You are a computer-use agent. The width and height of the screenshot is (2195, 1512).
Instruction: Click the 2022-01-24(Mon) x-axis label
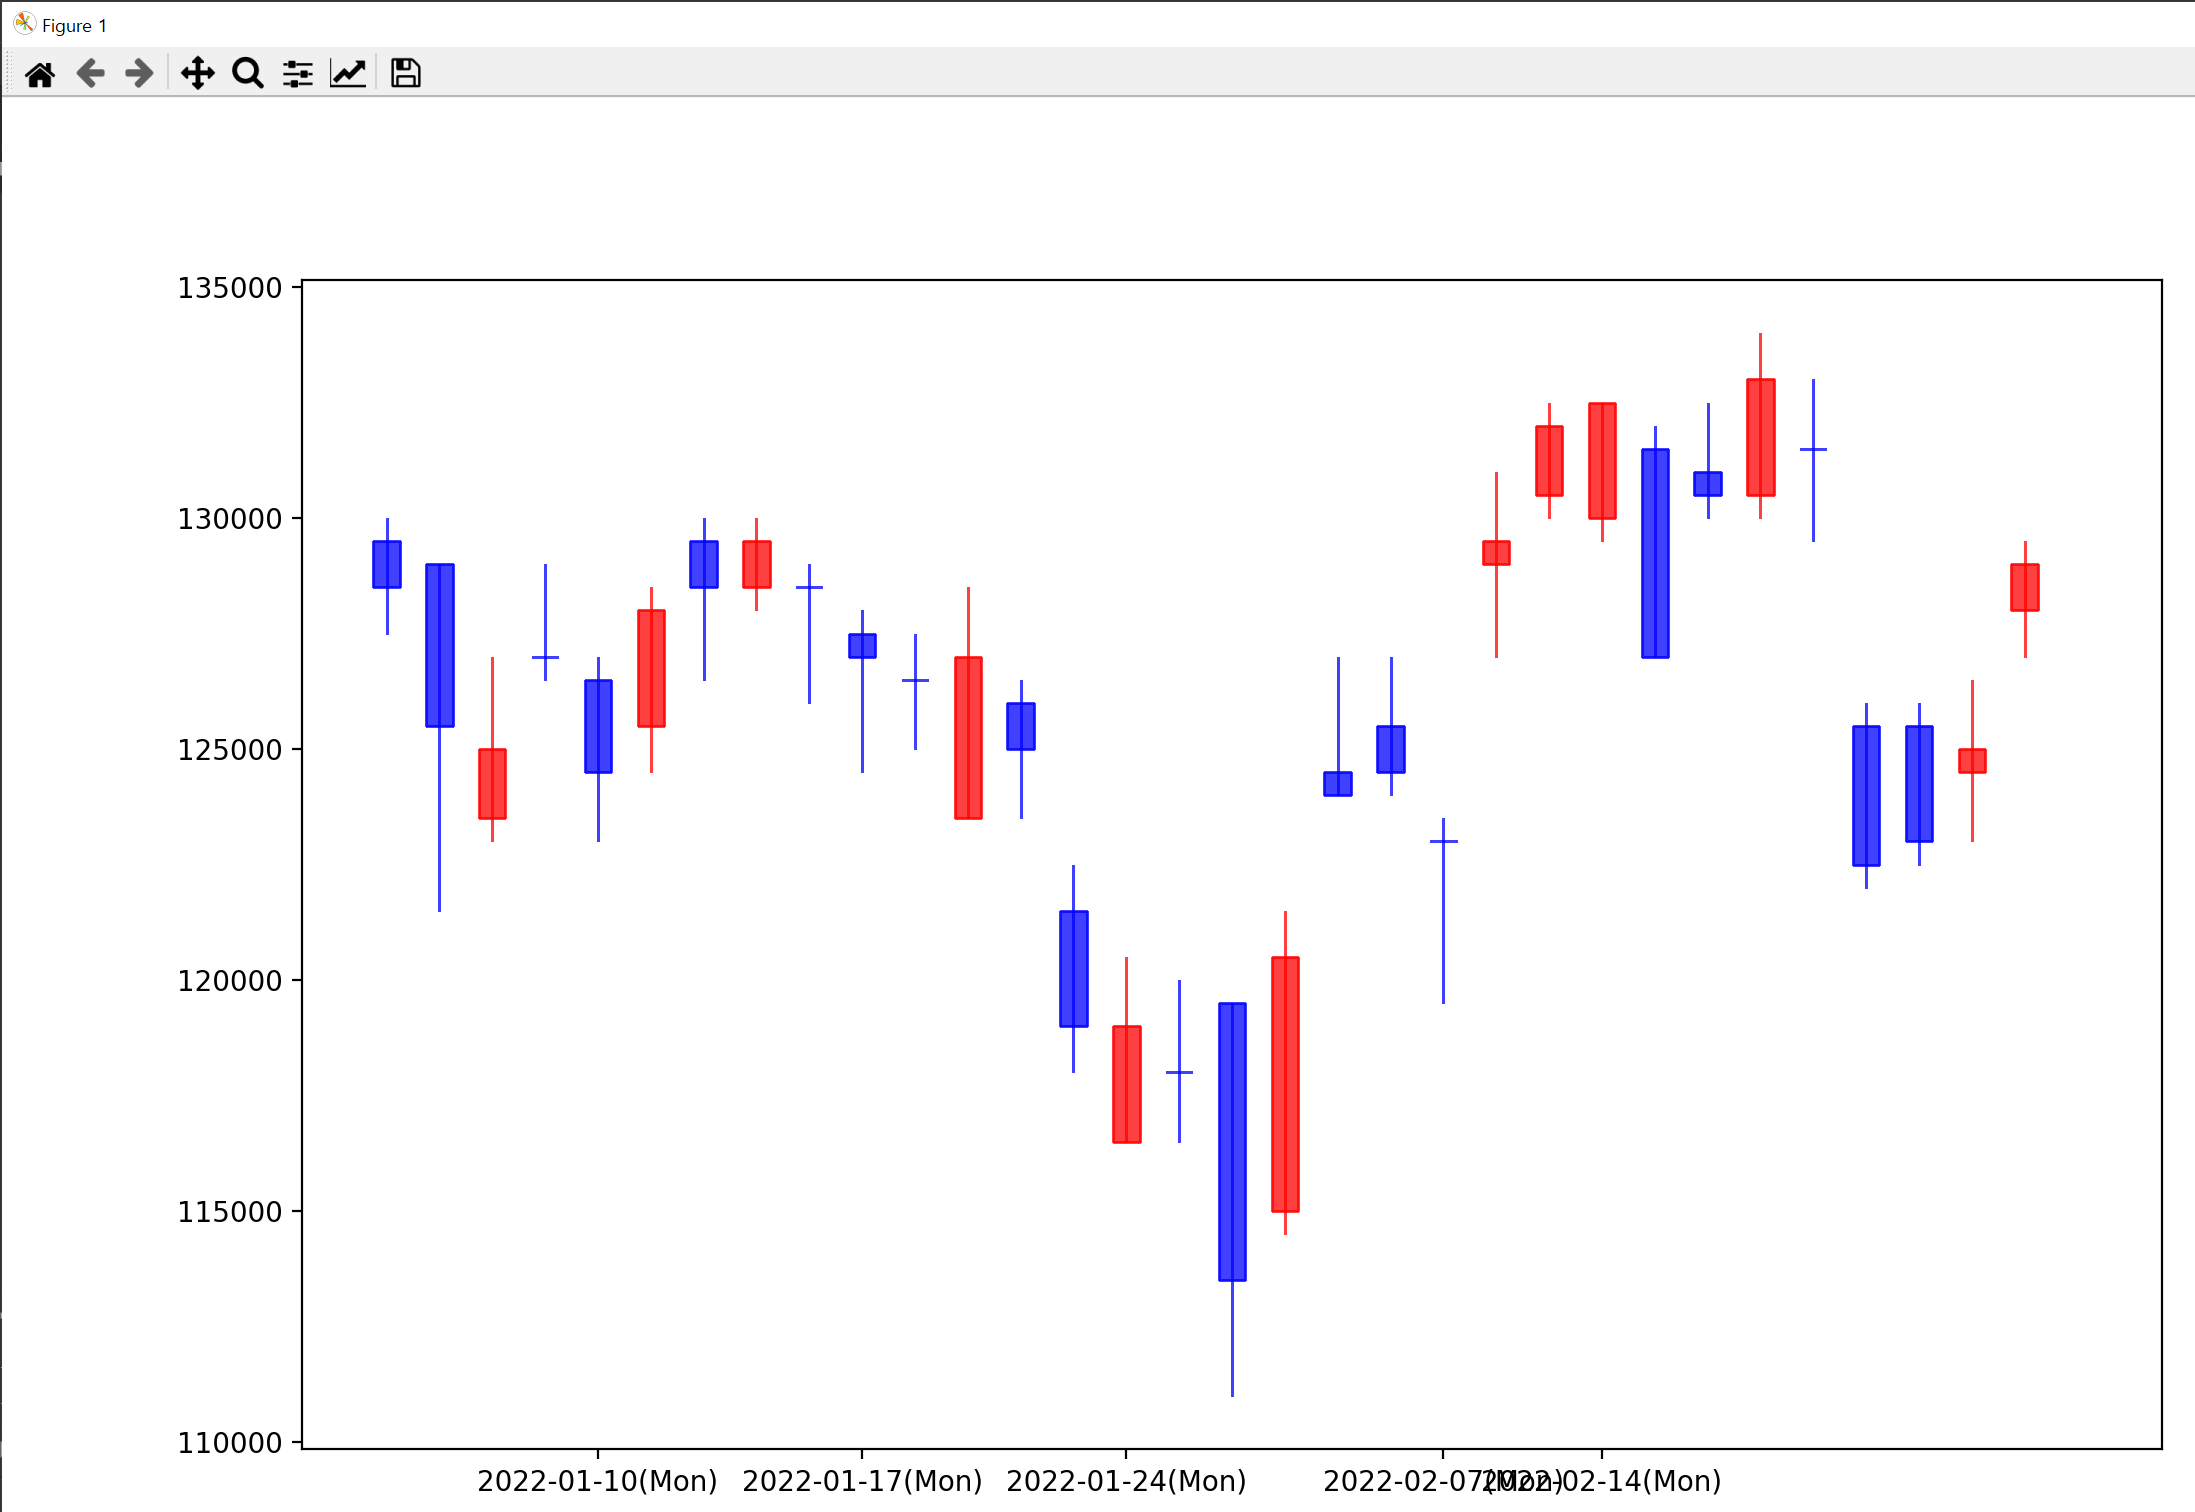(x=1126, y=1481)
